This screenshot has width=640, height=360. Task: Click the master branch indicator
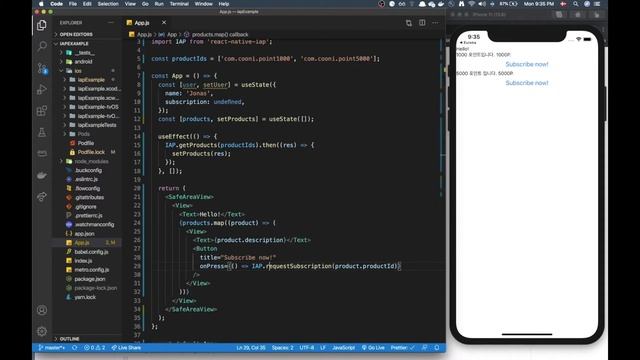point(51,348)
